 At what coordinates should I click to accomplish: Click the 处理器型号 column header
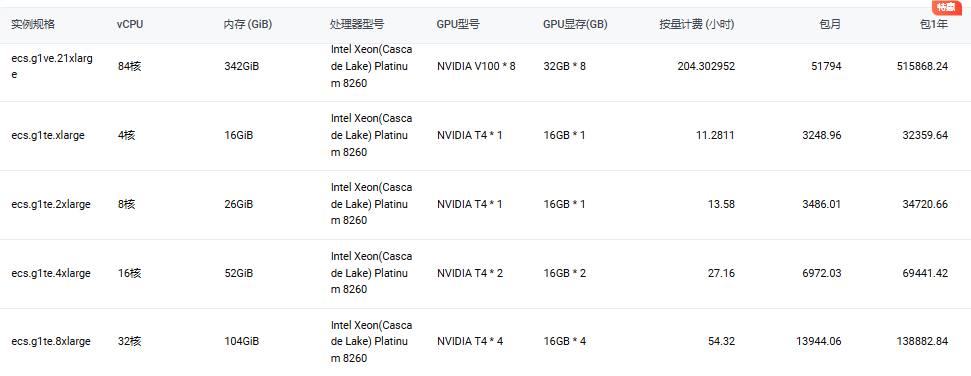pos(357,25)
